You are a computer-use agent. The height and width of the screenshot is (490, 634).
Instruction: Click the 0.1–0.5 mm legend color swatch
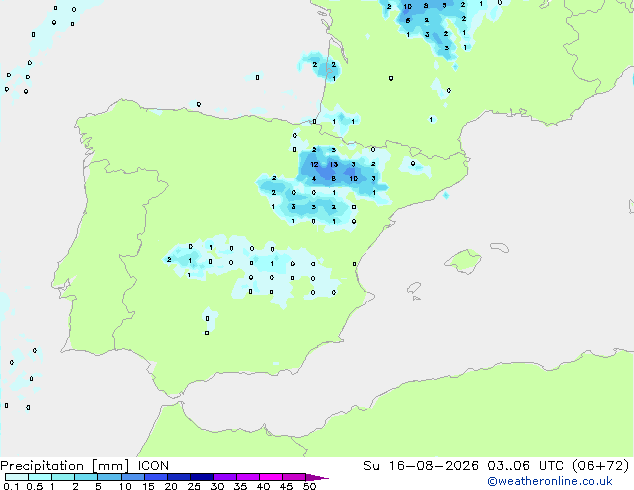pos(17,477)
